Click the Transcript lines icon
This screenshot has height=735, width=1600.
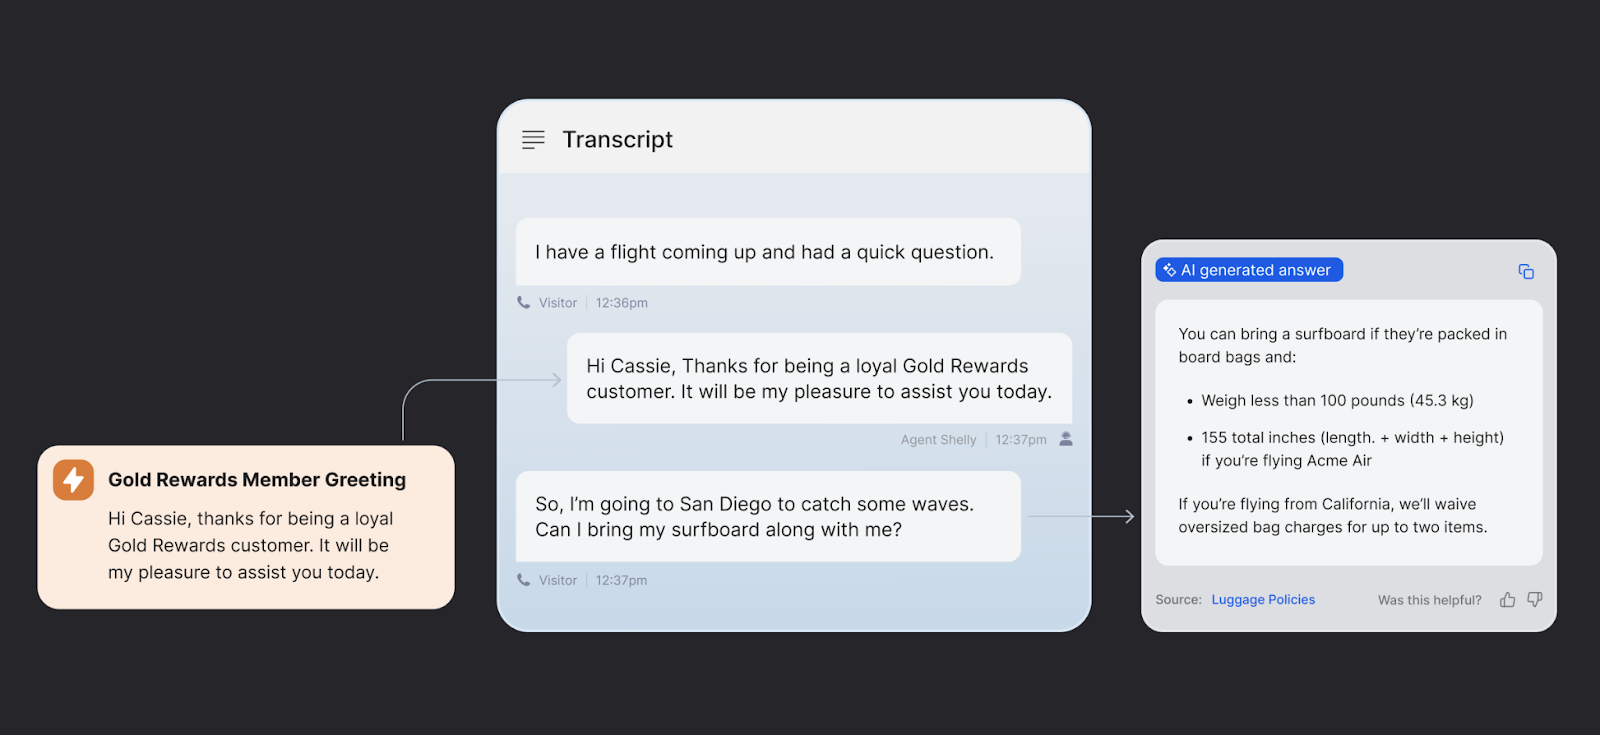pyautogui.click(x=533, y=140)
